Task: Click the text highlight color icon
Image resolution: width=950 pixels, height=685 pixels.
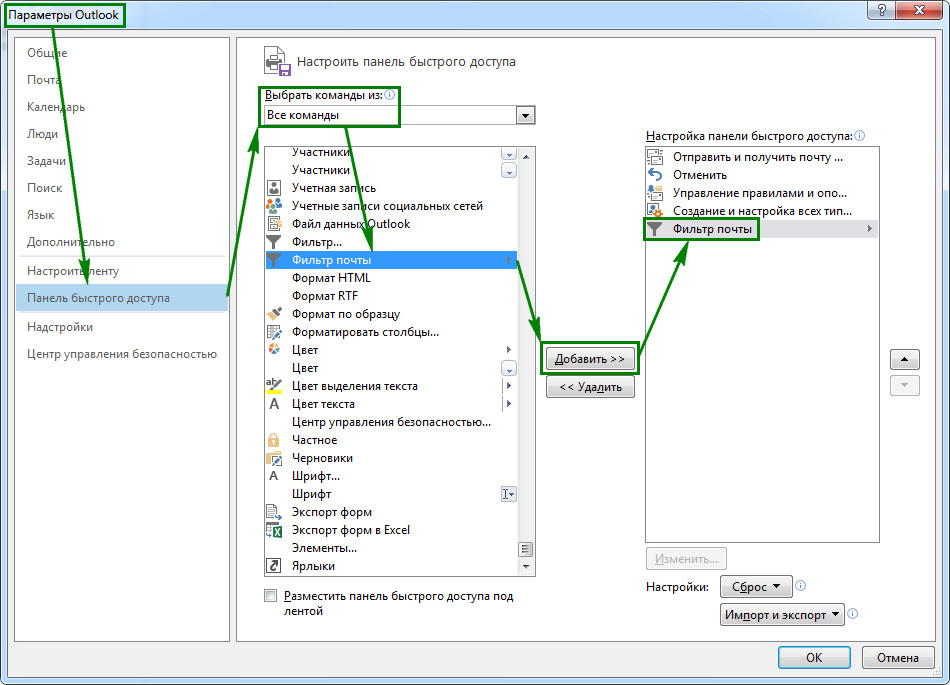Action: tap(274, 385)
